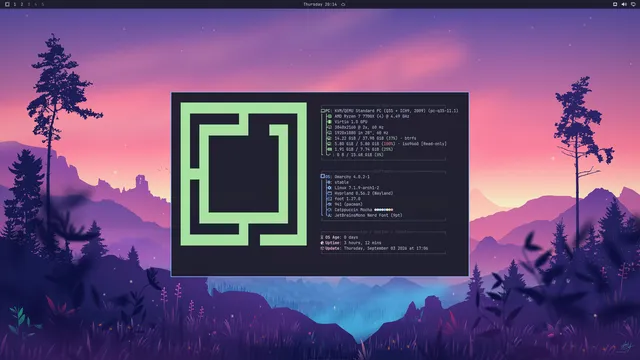Click the PC icon heading the hardware section
The image size is (640, 360).
323,111
